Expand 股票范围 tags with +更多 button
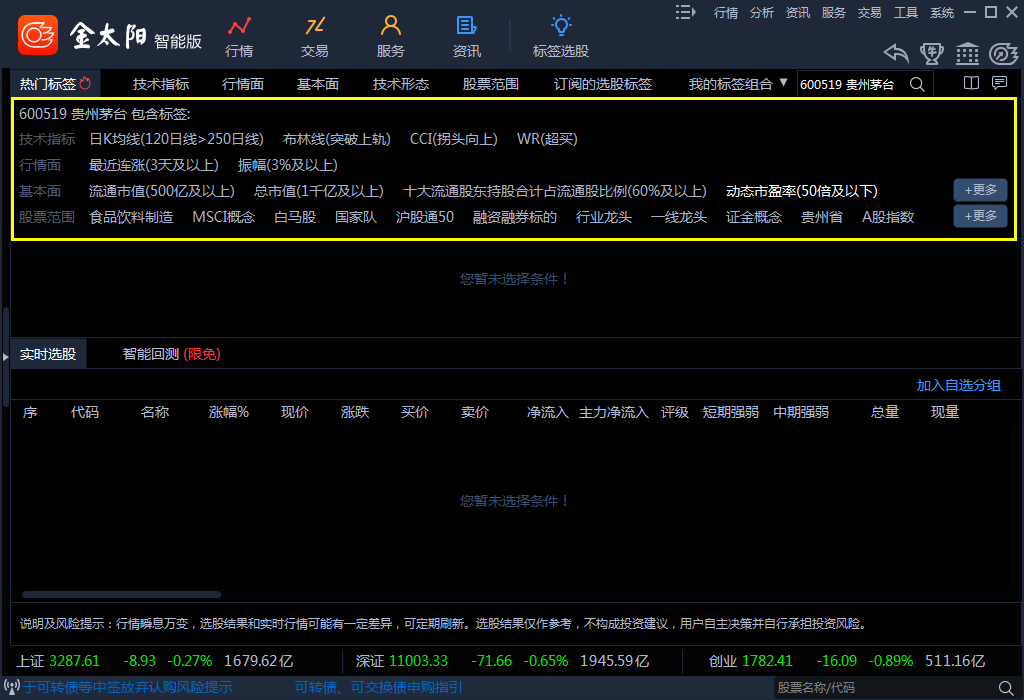 (x=980, y=216)
